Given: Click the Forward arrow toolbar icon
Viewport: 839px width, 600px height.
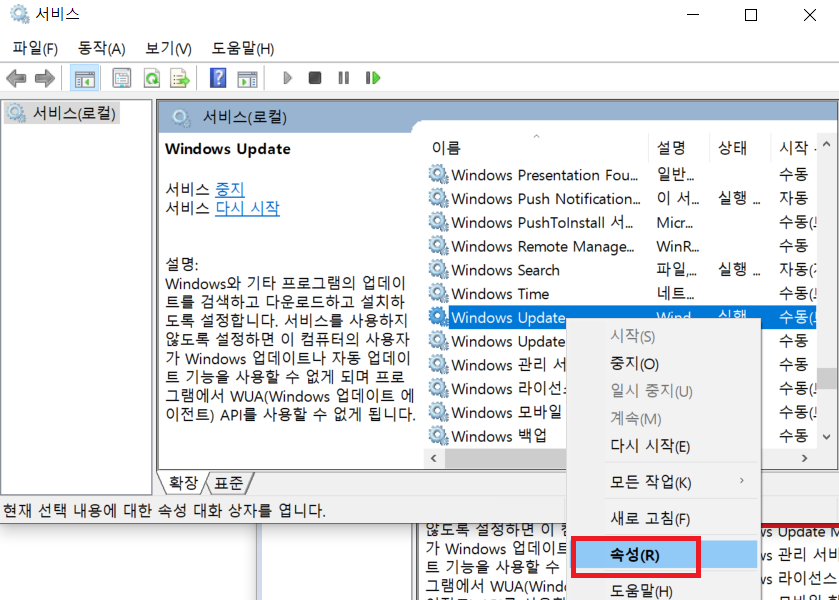Looking at the screenshot, I should 45,78.
